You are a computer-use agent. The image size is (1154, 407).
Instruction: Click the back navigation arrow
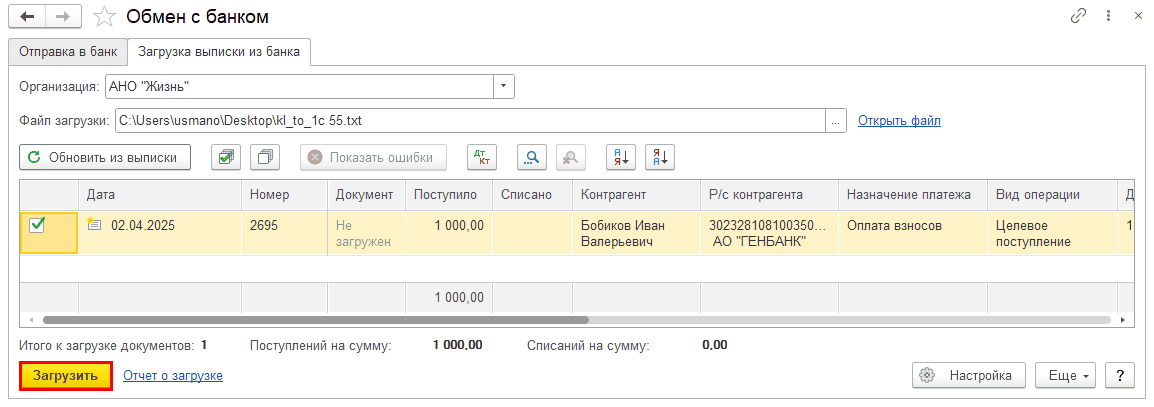point(27,17)
